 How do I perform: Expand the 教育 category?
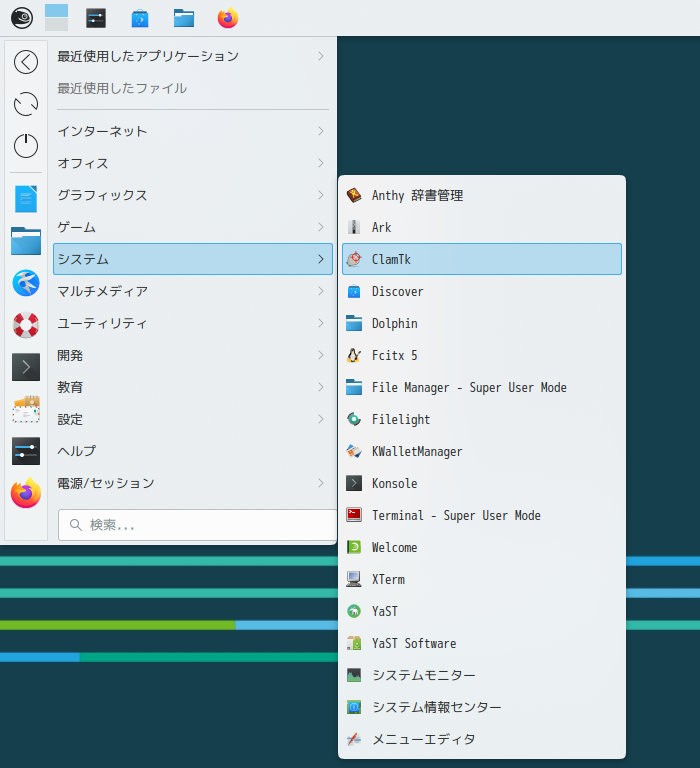pos(193,387)
